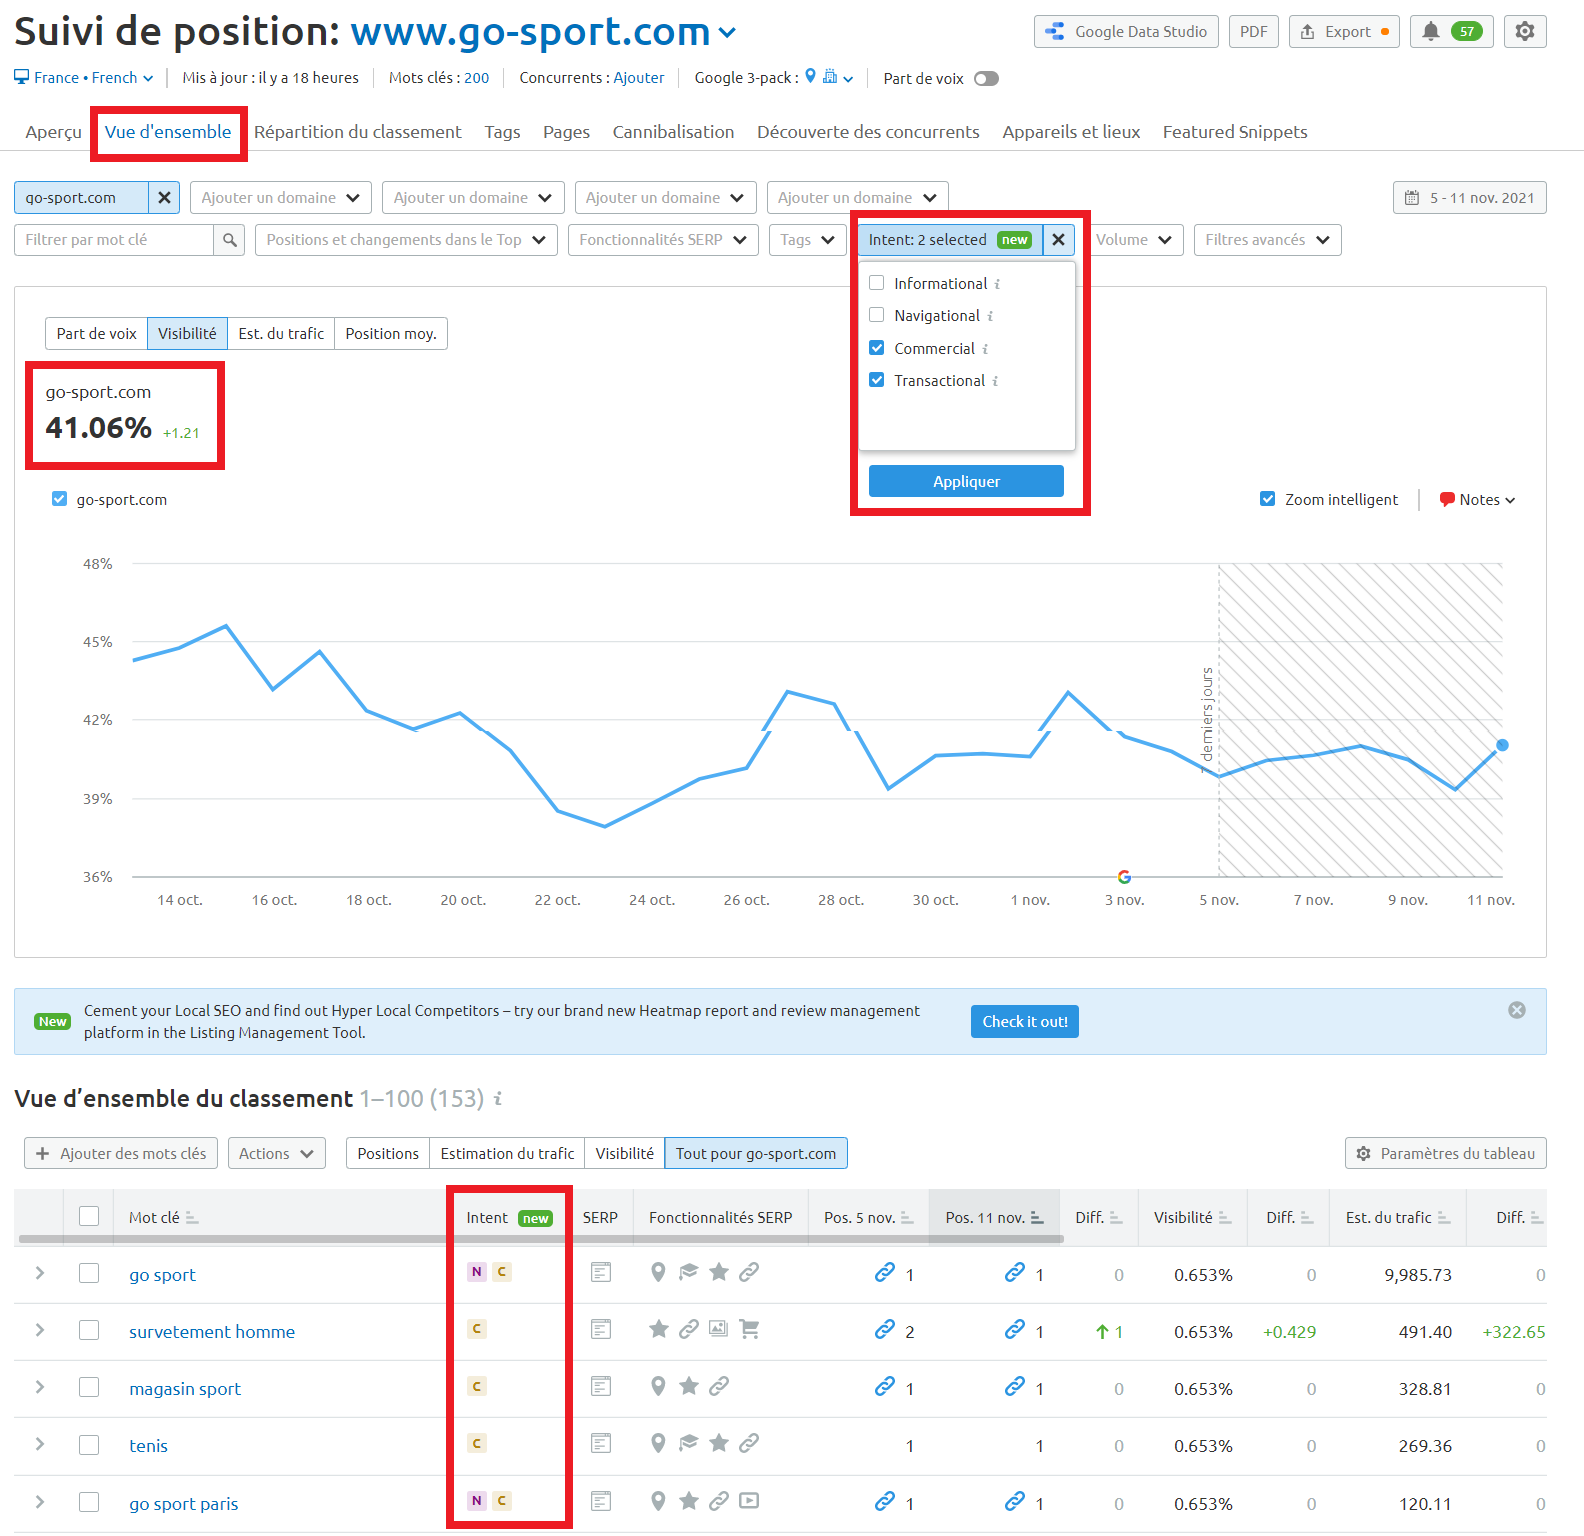Screen dimensions: 1584x1536
Task: Open SERP snapshot icon for survetement homme
Action: pyautogui.click(x=601, y=1330)
